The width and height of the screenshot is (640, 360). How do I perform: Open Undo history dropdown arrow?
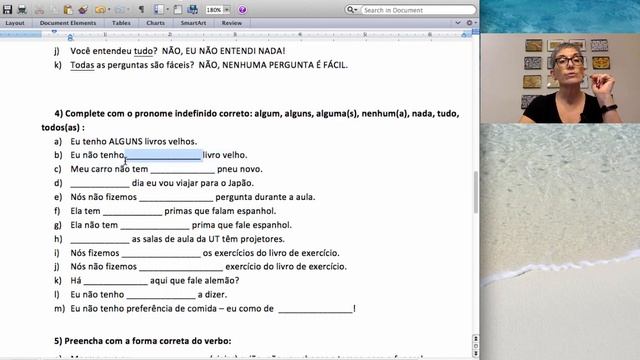click(109, 10)
